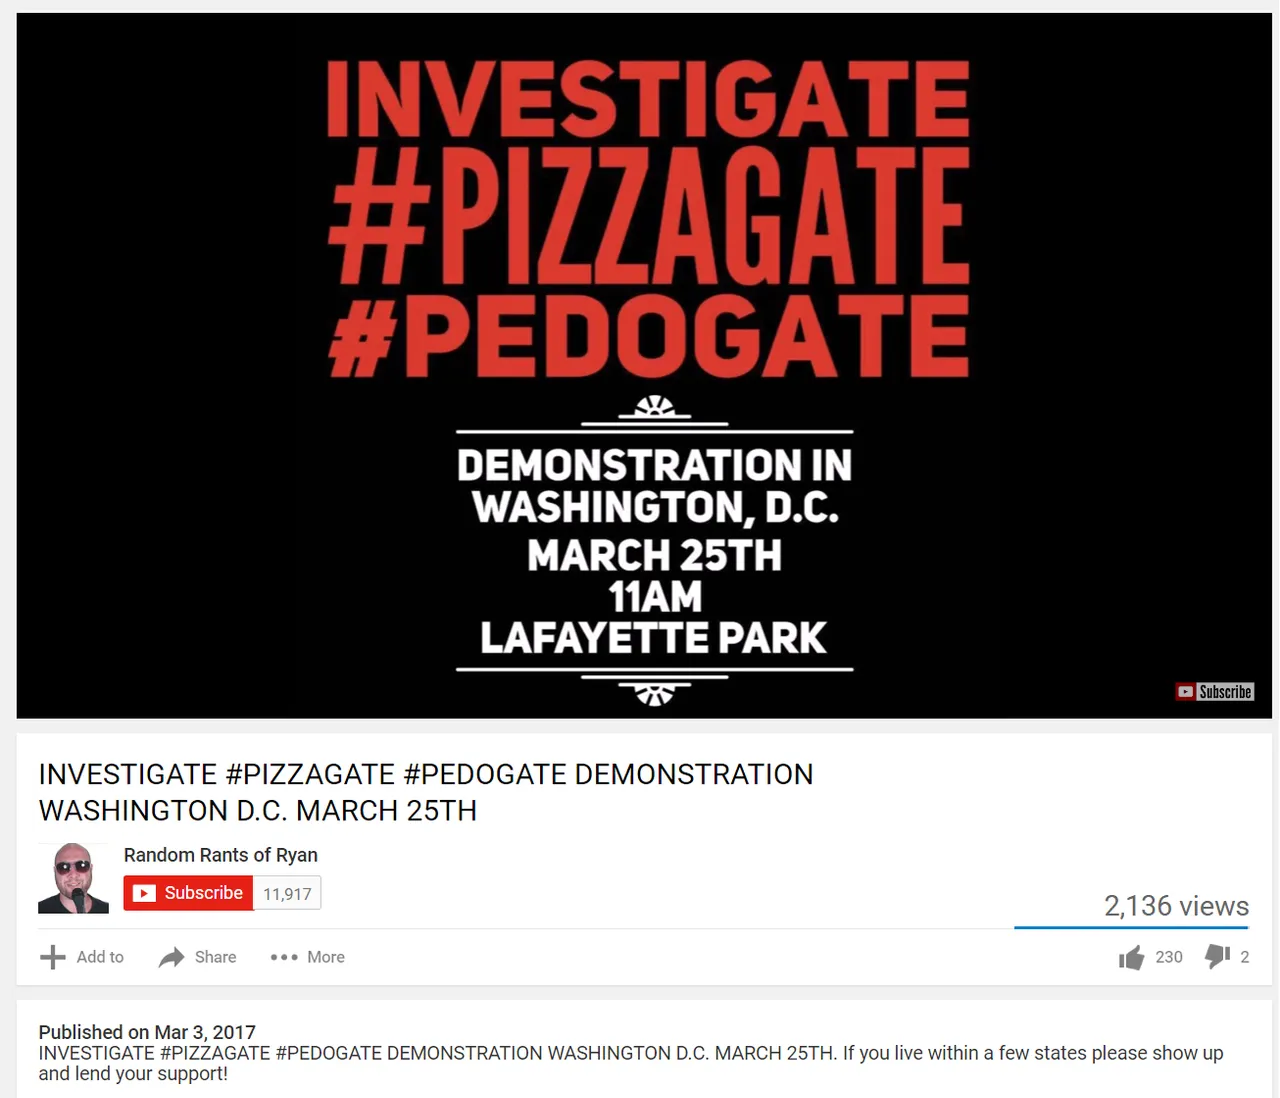Open the Add to playlist menu
Image resolution: width=1280 pixels, height=1098 pixels.
pos(100,957)
